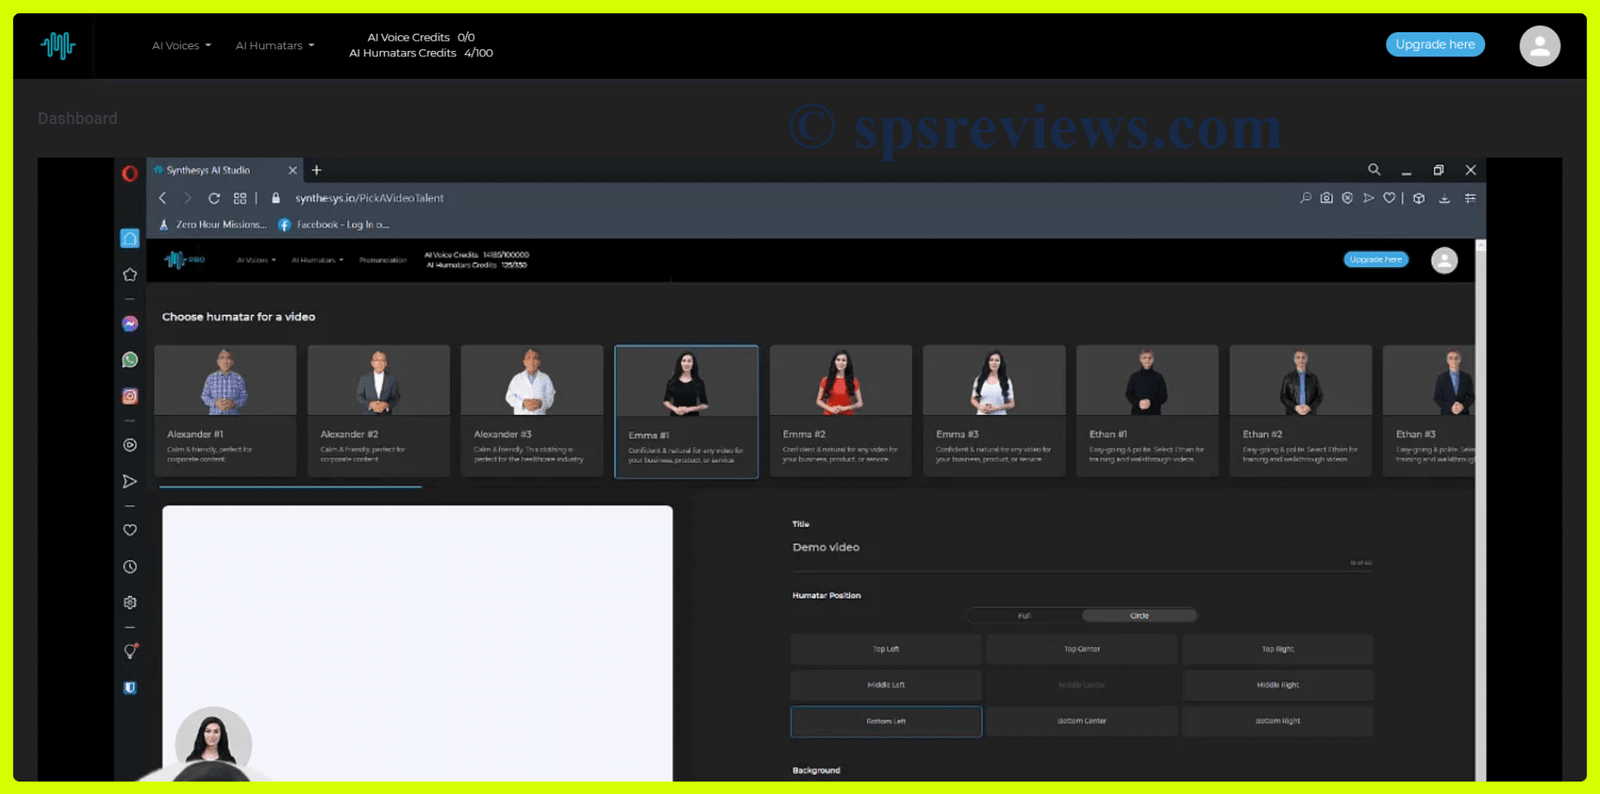Open the Opera sidebar home icon
Image resolution: width=1600 pixels, height=794 pixels.
click(130, 238)
